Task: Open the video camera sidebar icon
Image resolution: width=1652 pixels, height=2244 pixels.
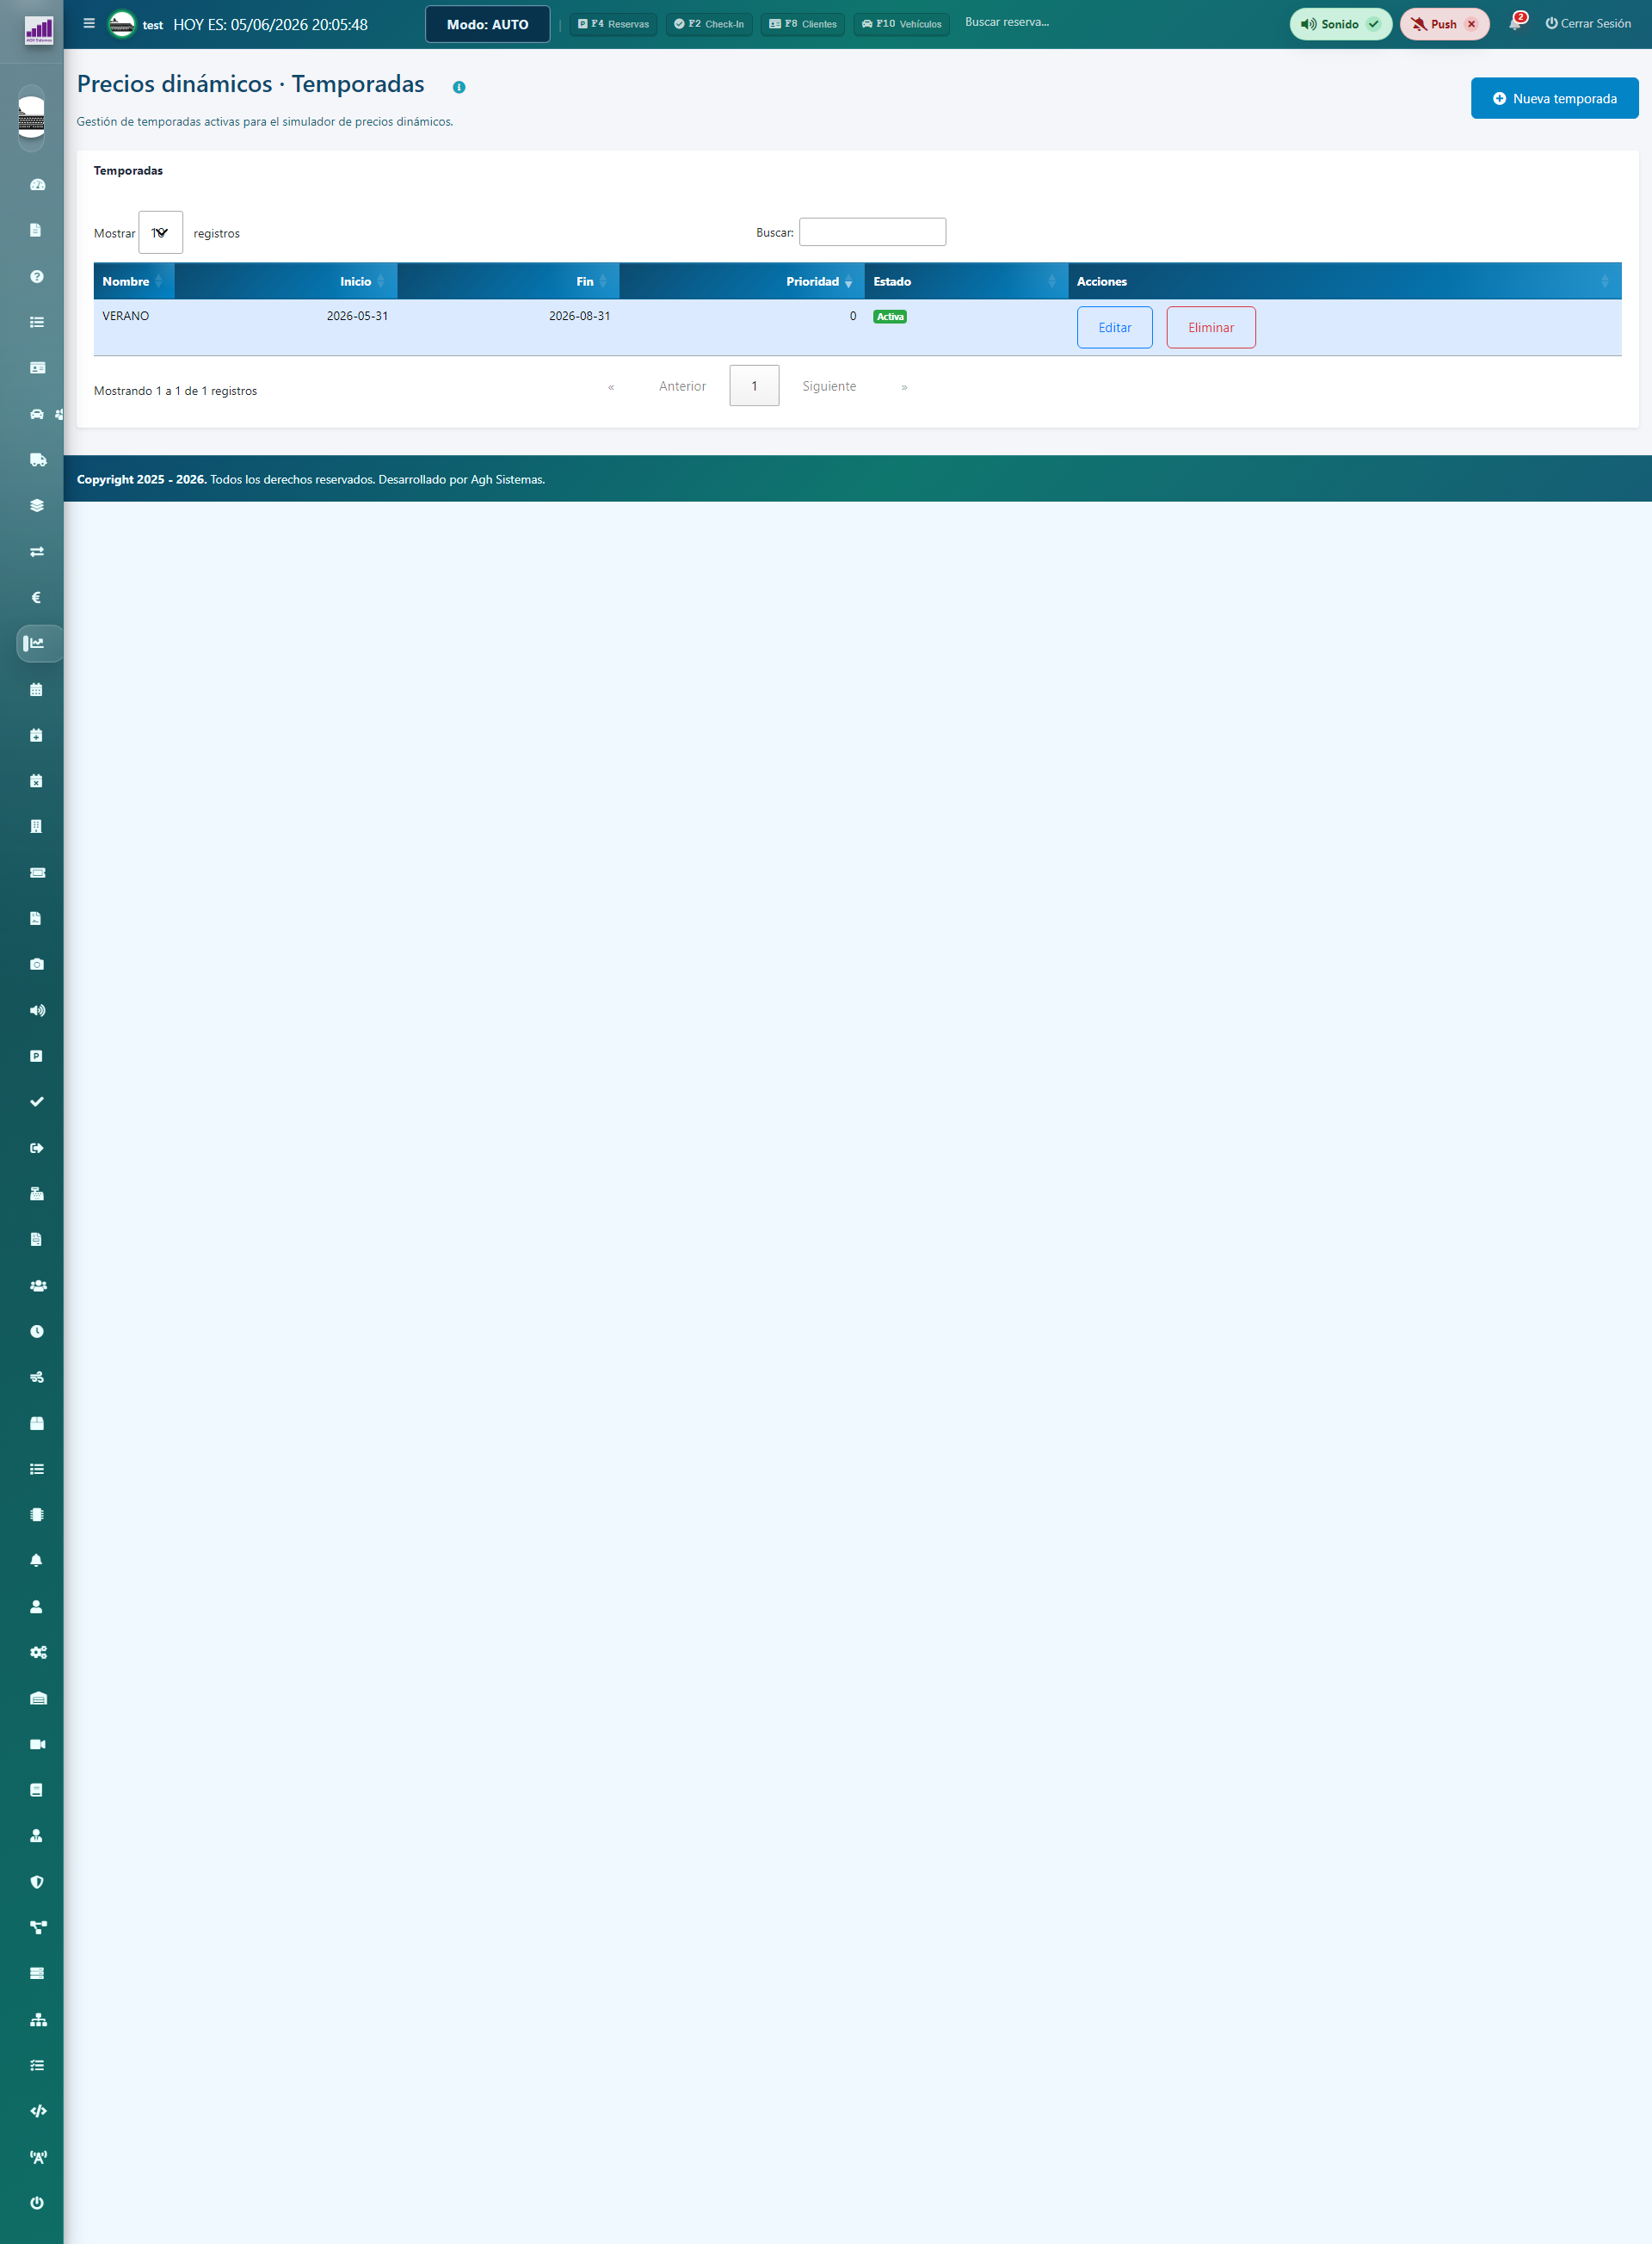Action: [38, 1744]
